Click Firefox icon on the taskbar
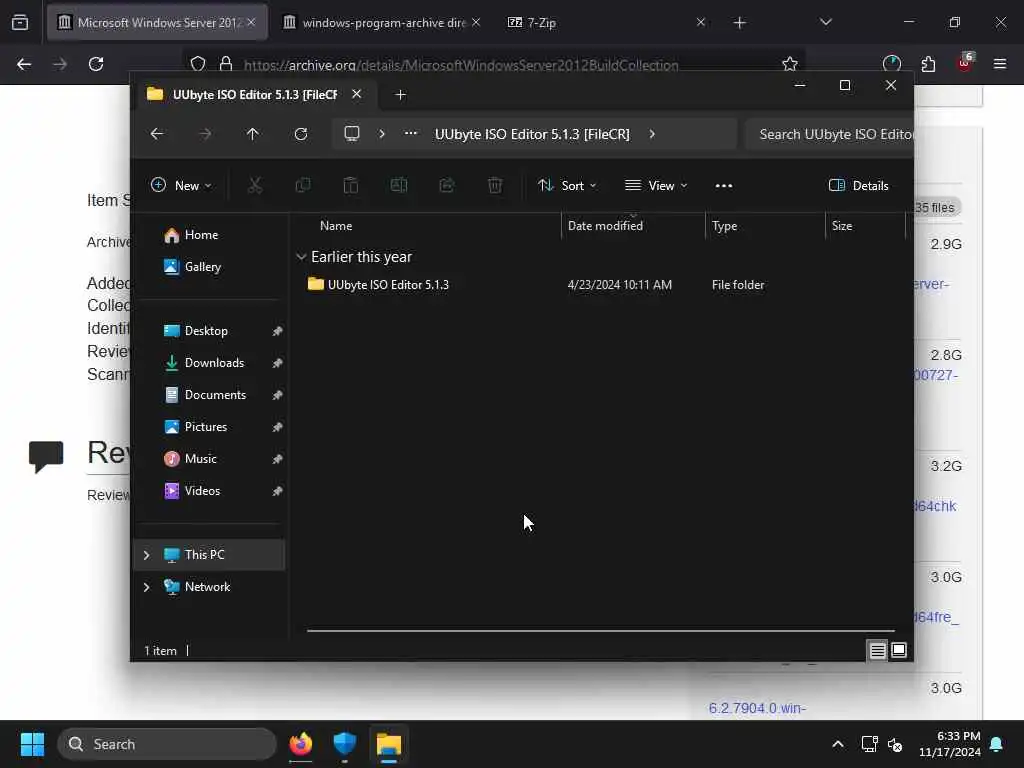The width and height of the screenshot is (1024, 768). (x=300, y=744)
